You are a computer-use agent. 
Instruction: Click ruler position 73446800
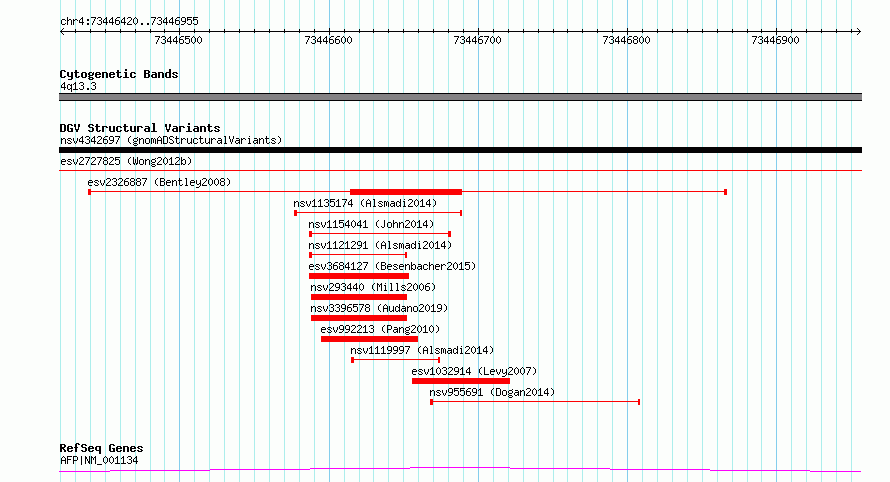point(627,40)
